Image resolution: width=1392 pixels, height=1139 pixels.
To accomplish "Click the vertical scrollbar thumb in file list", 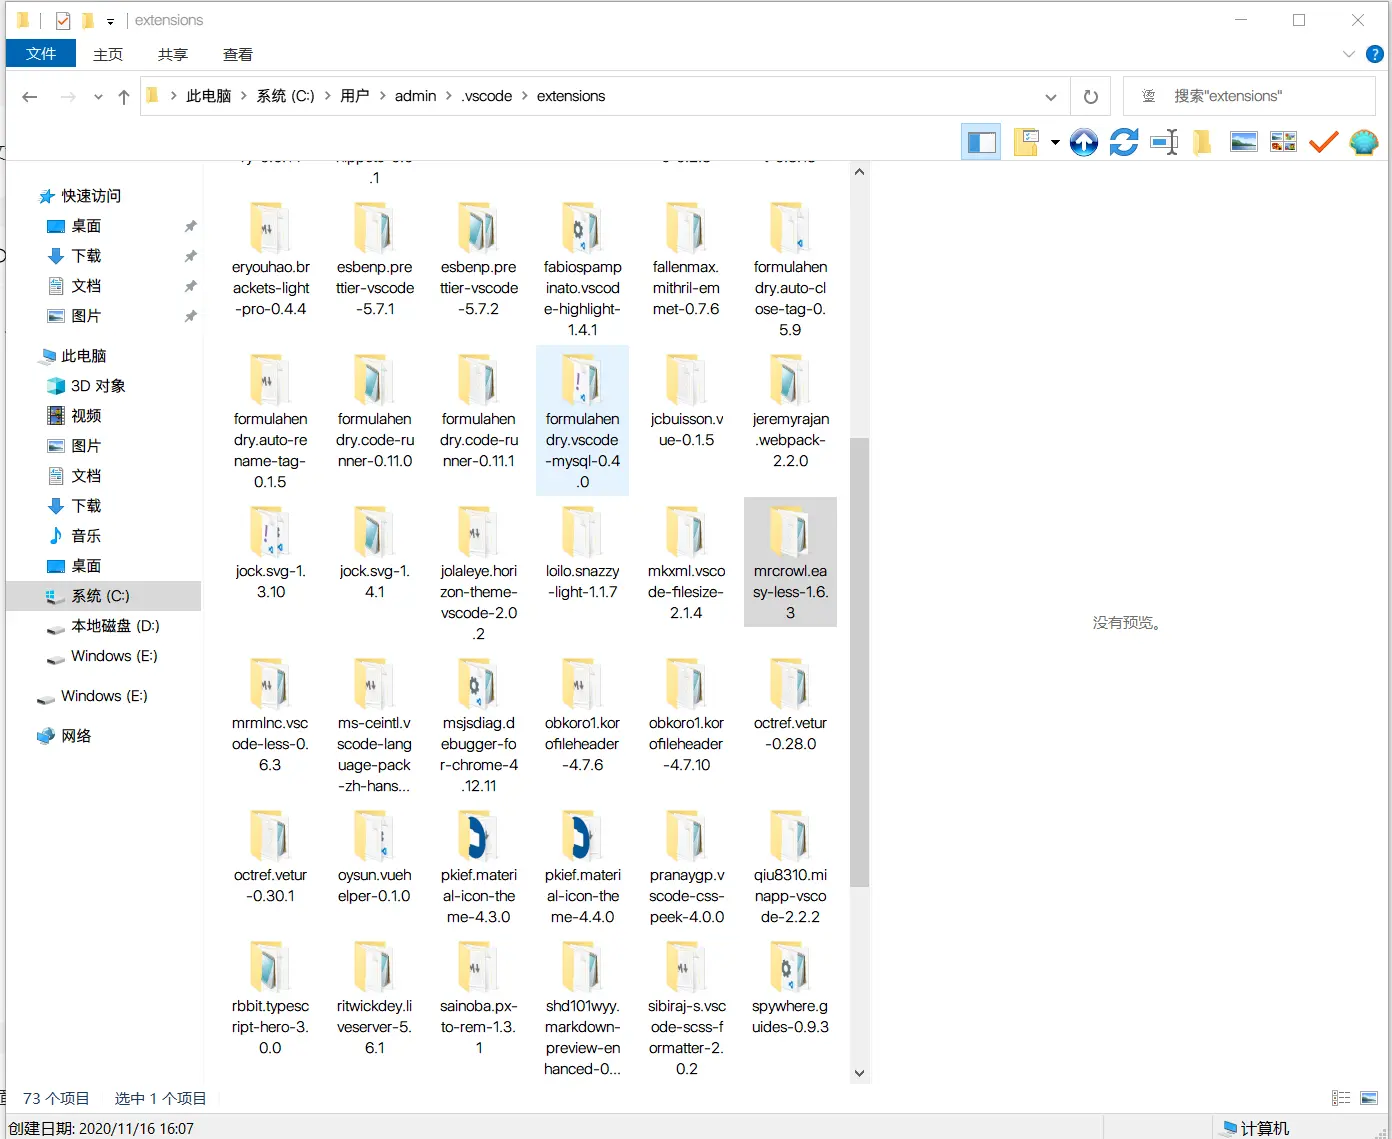I will point(859,660).
